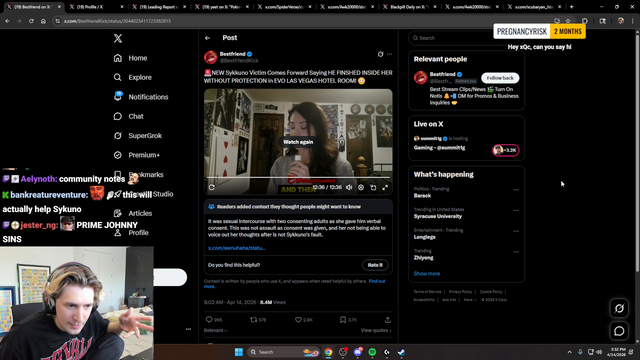Click Follow back for Bestfriend
This screenshot has width=640, height=360.
[x=500, y=78]
